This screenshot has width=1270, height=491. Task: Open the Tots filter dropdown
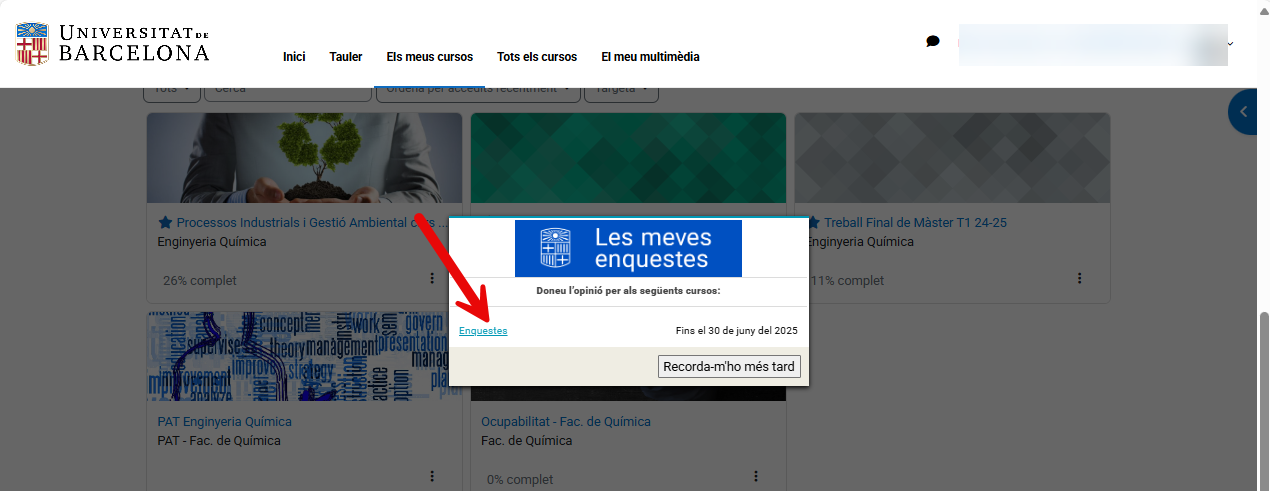coord(171,89)
